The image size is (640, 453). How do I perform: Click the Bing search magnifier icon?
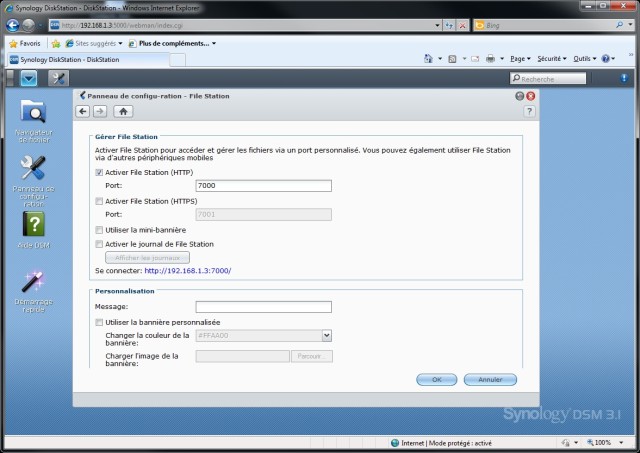click(x=619, y=25)
